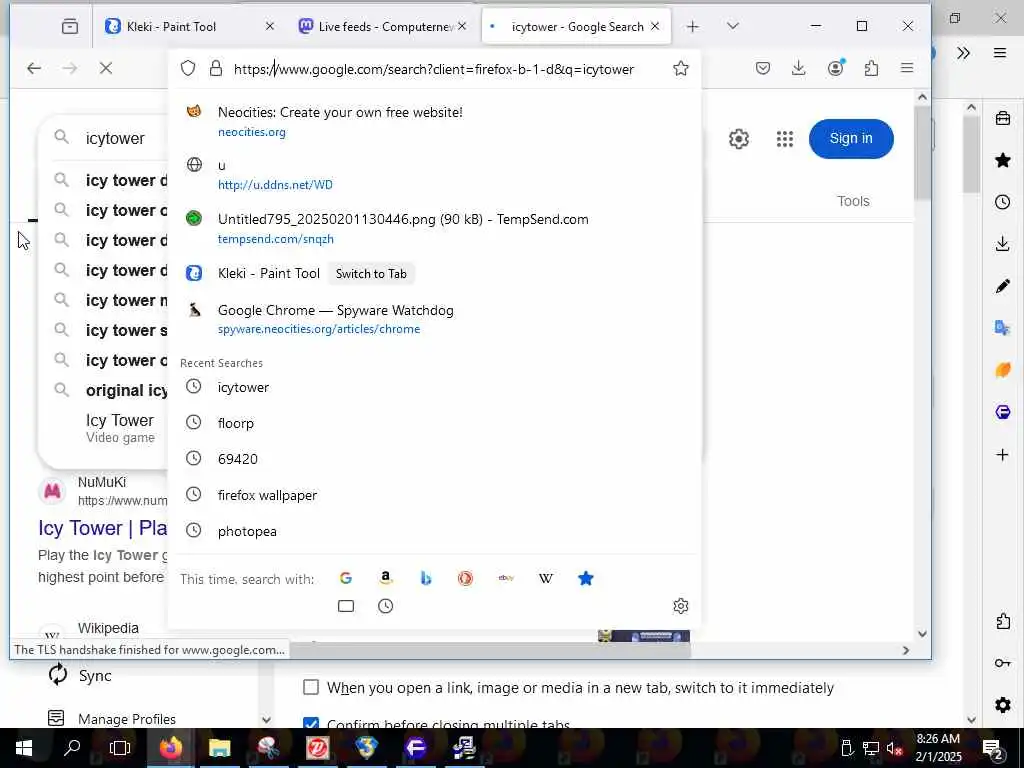Open a new tab with plus button

click(x=692, y=26)
